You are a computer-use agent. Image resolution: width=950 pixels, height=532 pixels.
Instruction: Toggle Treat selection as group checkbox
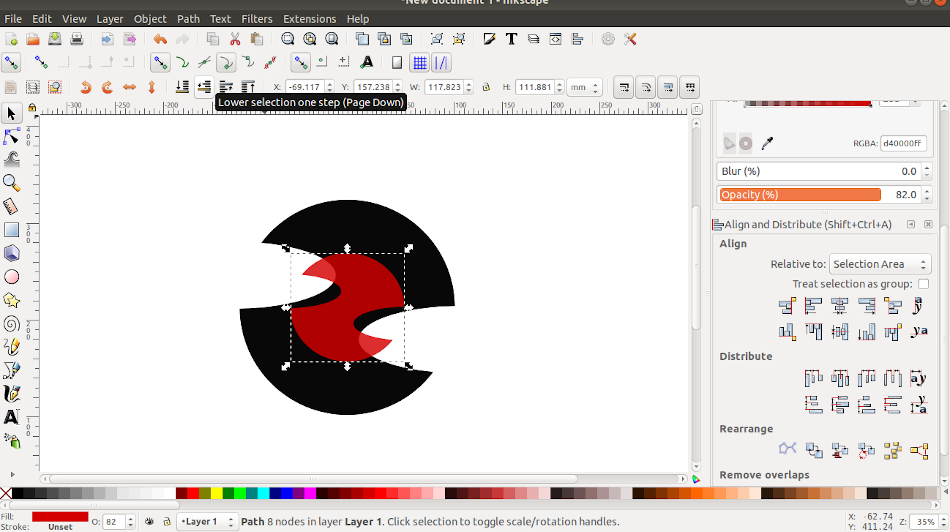point(923,284)
